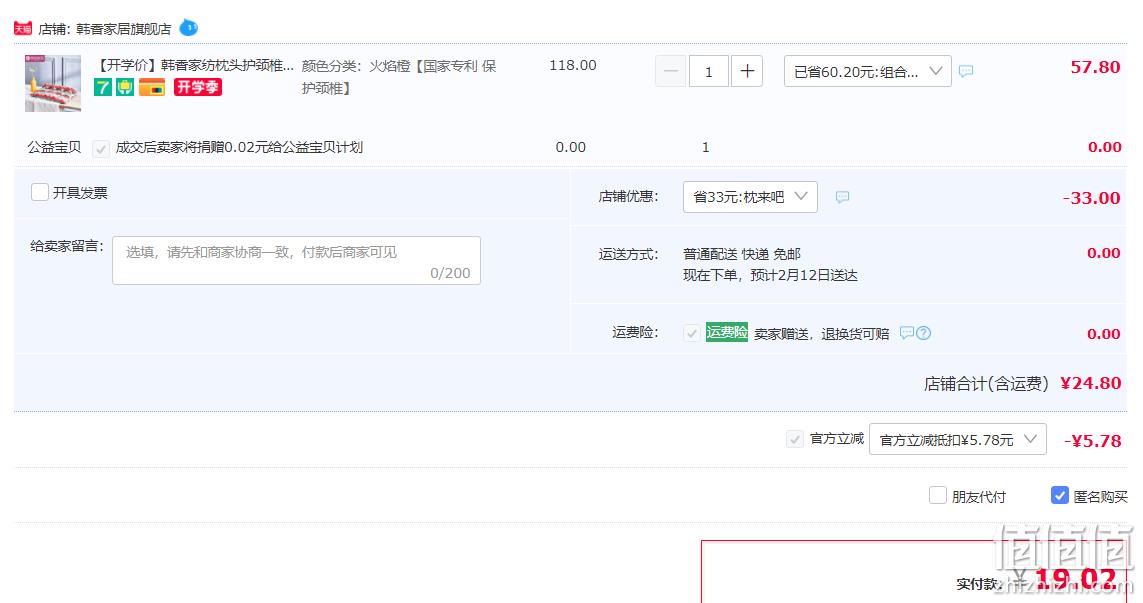Increase quantity with the plus button
1143x603 pixels.
[x=746, y=71]
